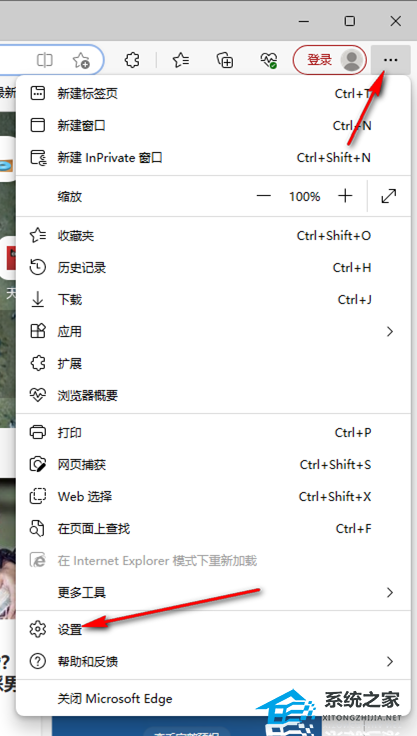The image size is (417, 736).
Task: Open 历史记录 from the menu
Action: 214,268
